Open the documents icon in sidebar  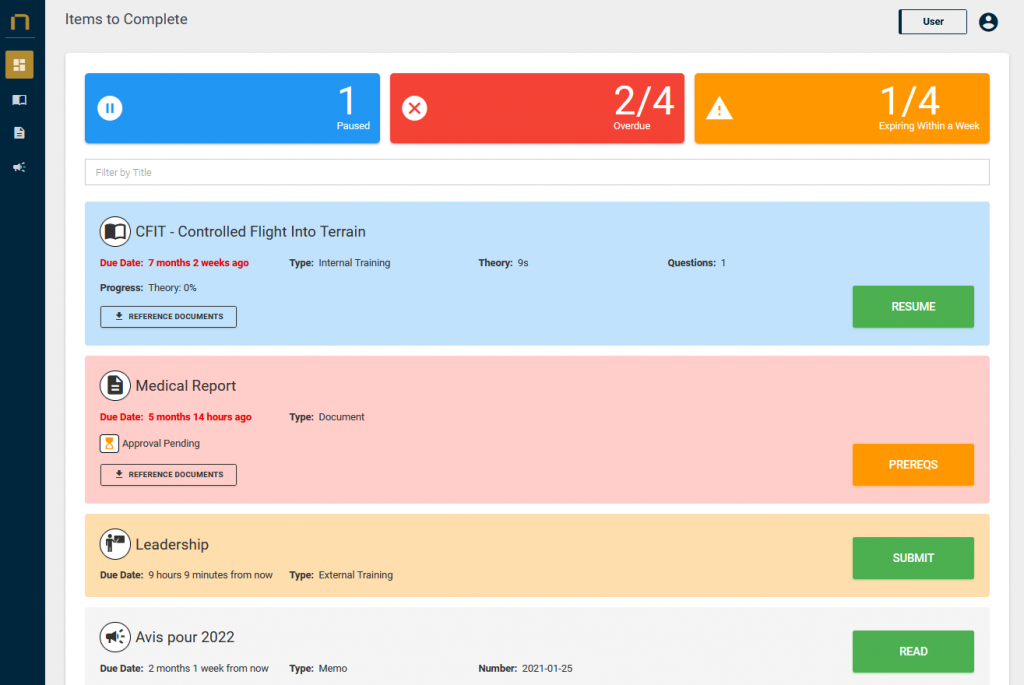(20, 133)
